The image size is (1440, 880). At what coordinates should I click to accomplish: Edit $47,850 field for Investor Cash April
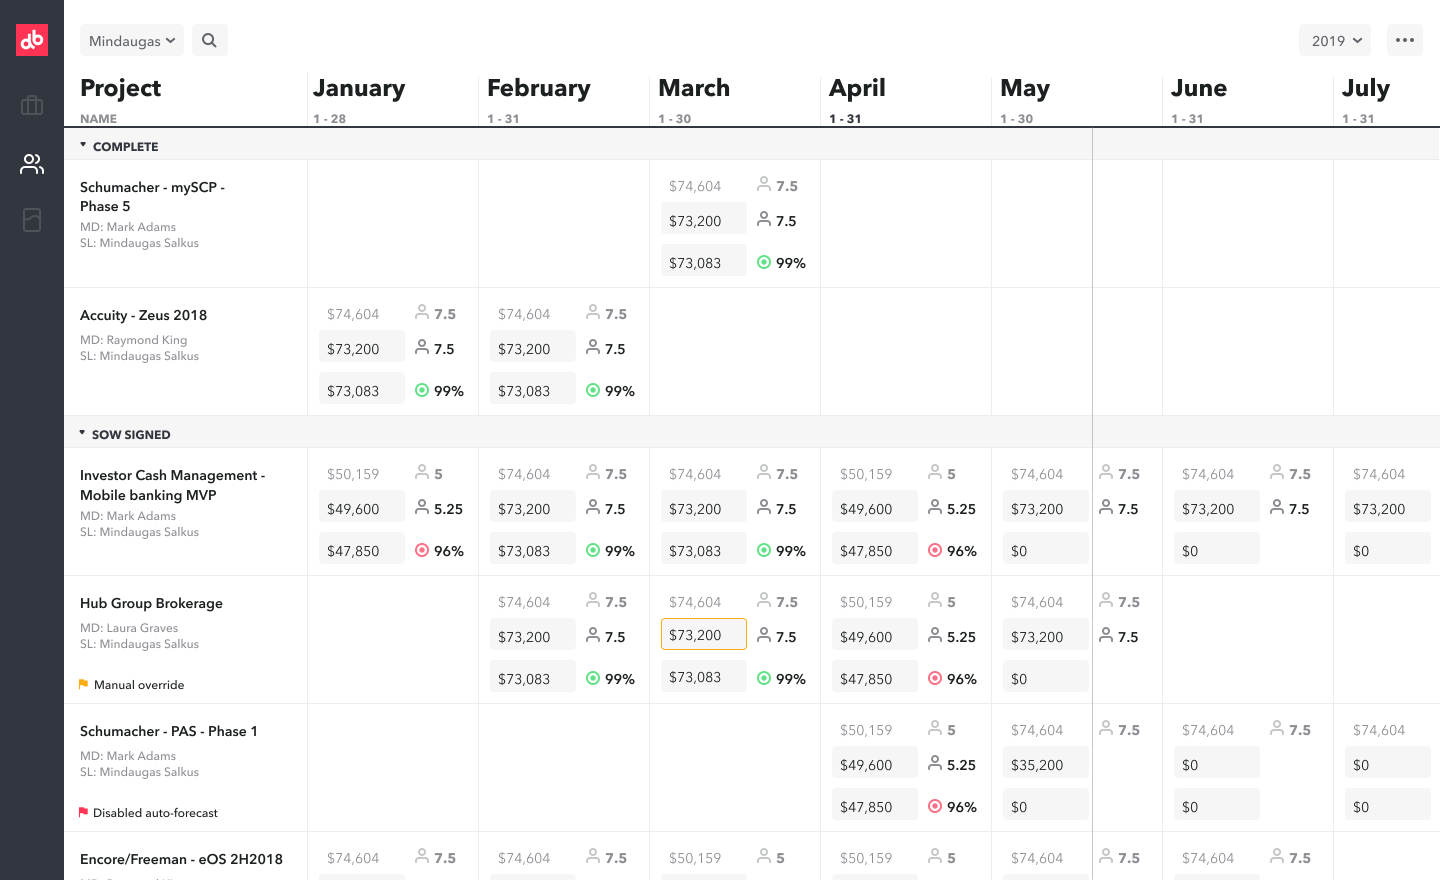click(875, 550)
